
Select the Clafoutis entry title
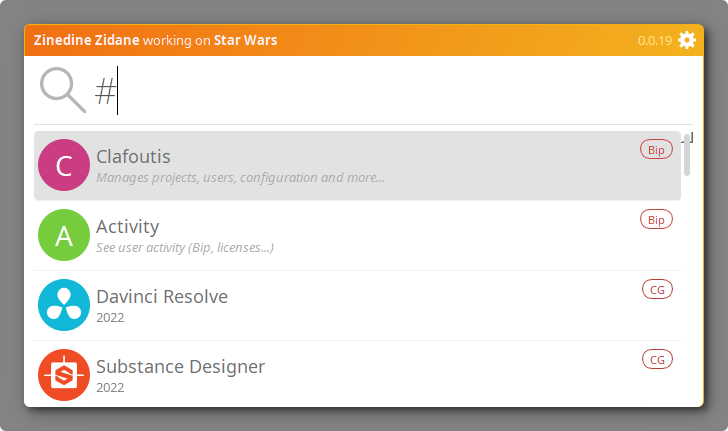pos(133,157)
